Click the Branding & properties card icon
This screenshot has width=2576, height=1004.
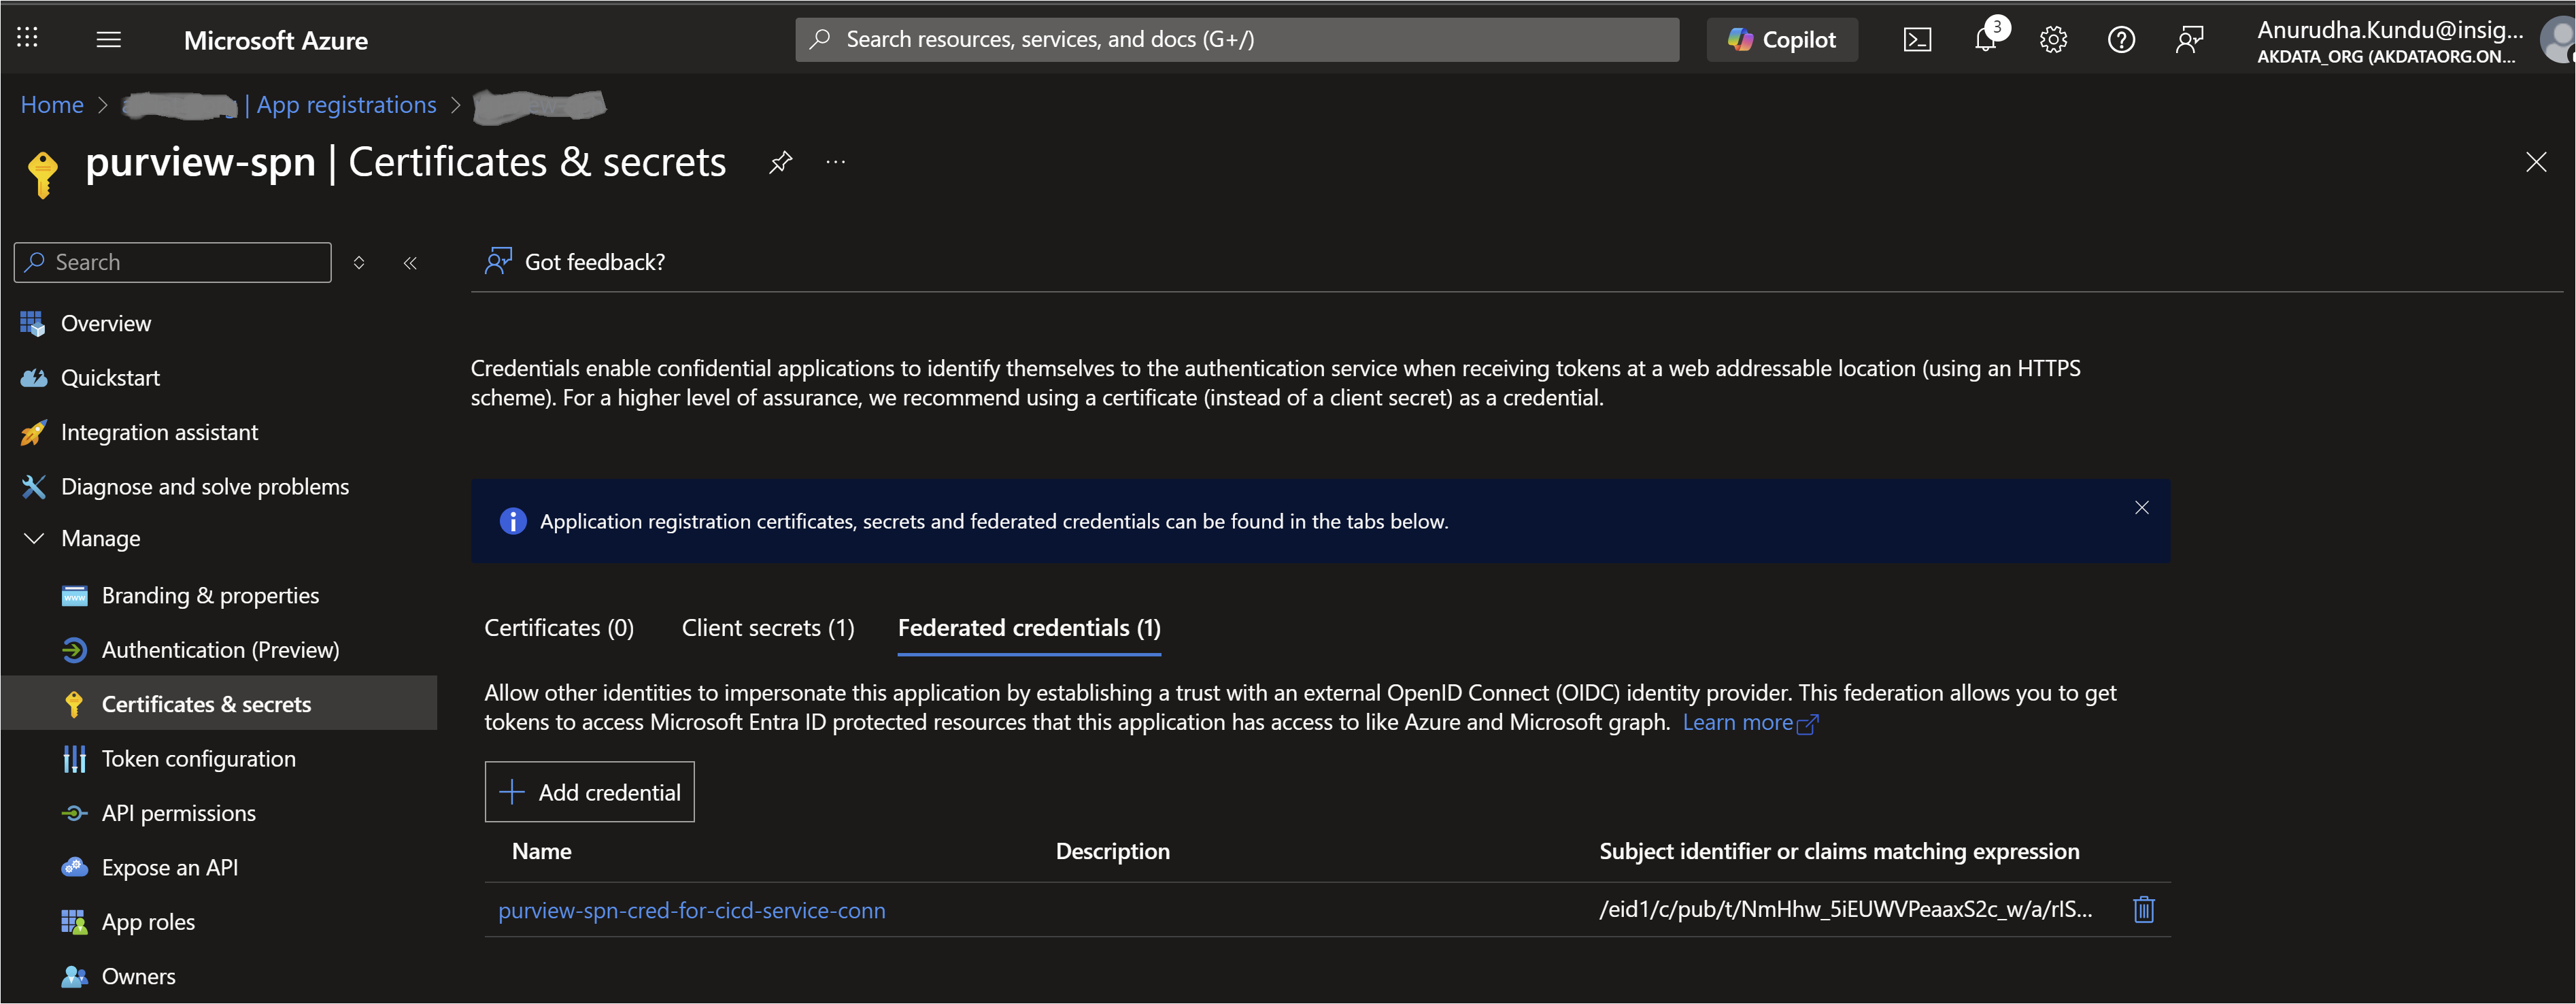click(74, 596)
